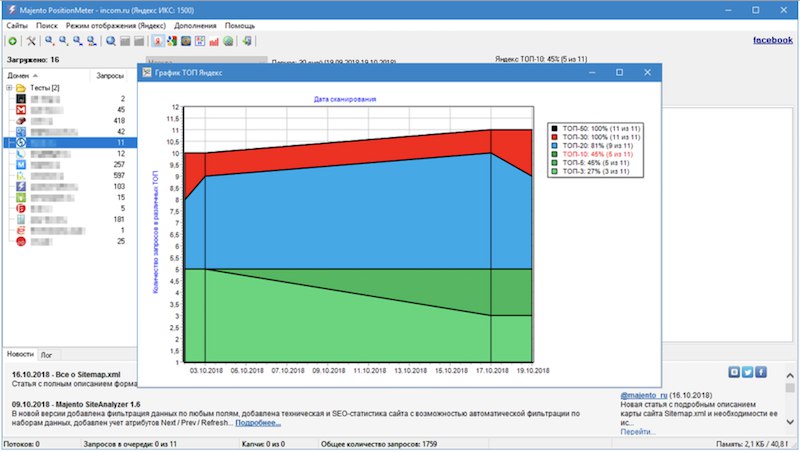Open the Помощь menu

click(240, 26)
